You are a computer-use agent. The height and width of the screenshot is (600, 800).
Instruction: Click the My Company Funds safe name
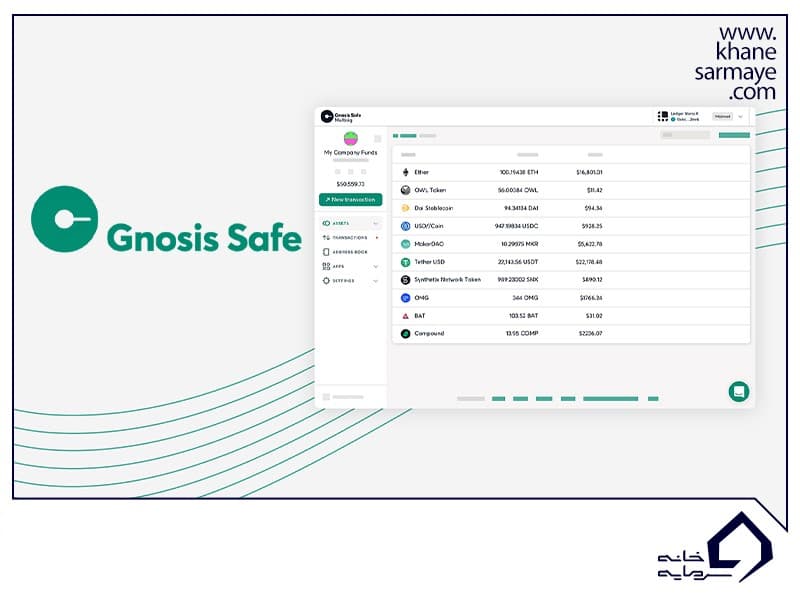coord(351,153)
